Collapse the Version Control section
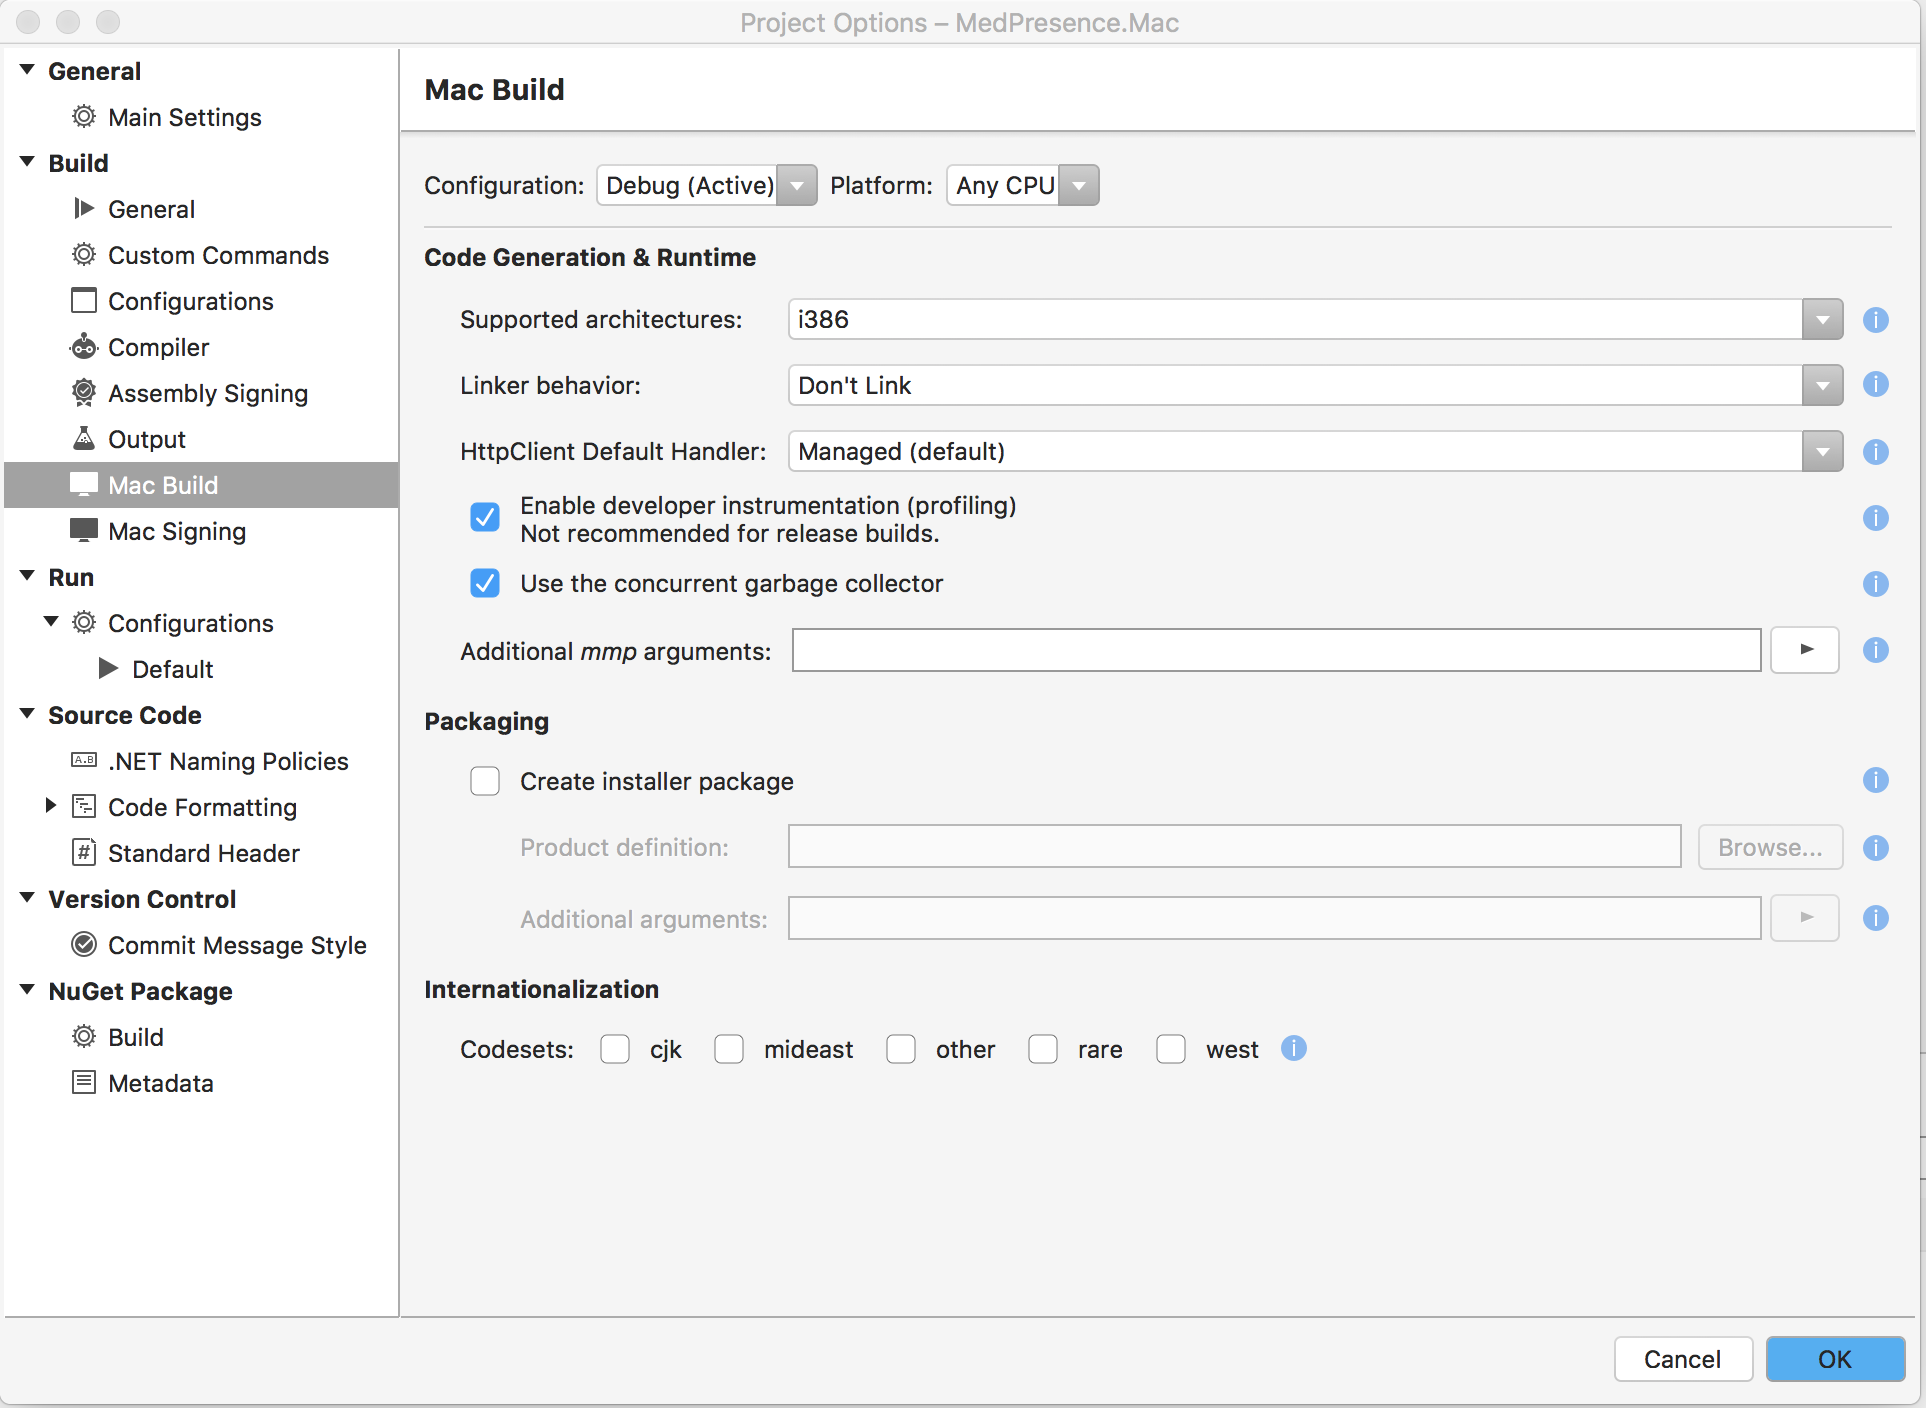This screenshot has height=1408, width=1926. point(27,898)
